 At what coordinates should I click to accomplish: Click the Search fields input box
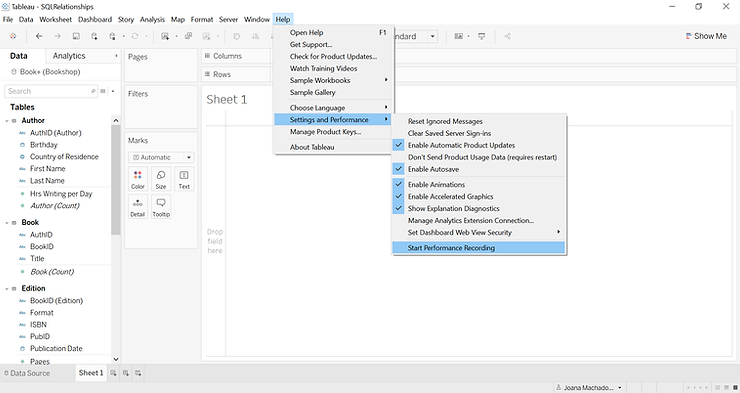click(x=50, y=91)
